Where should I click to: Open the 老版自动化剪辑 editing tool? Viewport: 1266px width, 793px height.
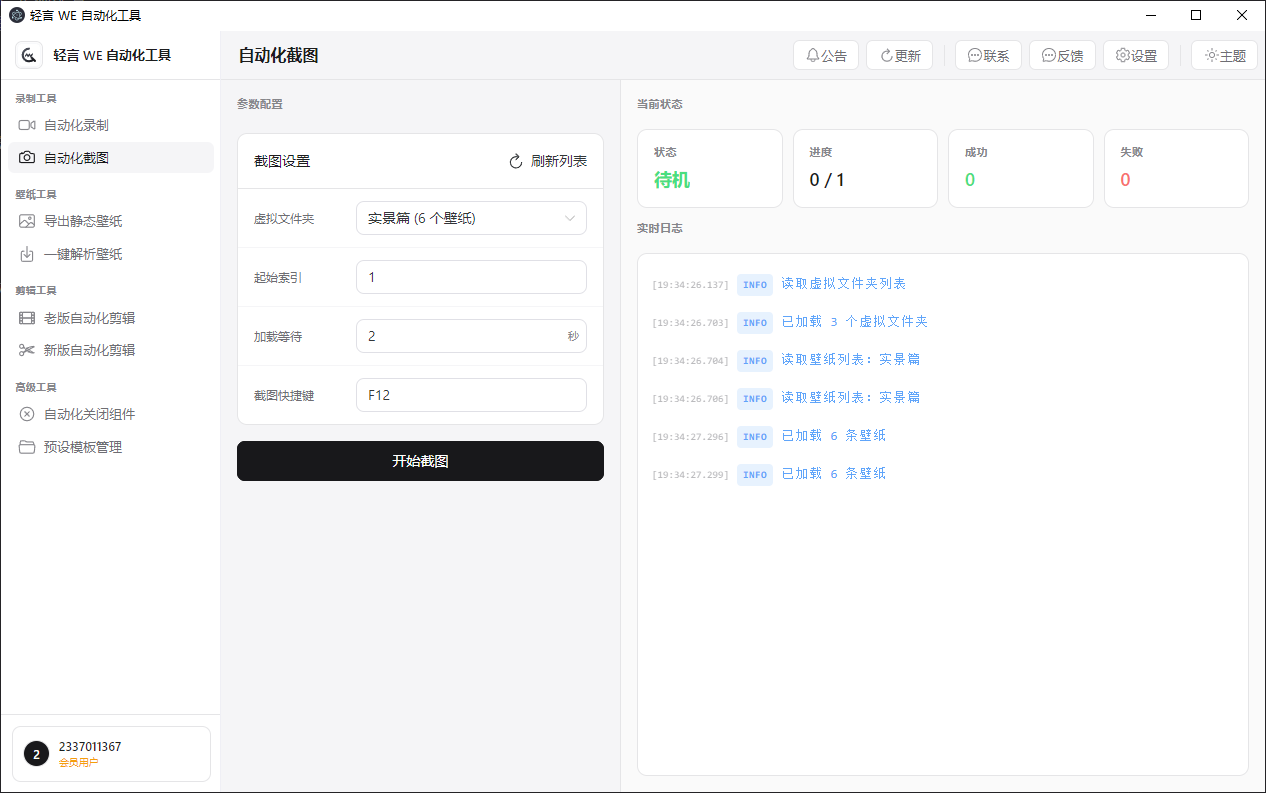[88, 317]
